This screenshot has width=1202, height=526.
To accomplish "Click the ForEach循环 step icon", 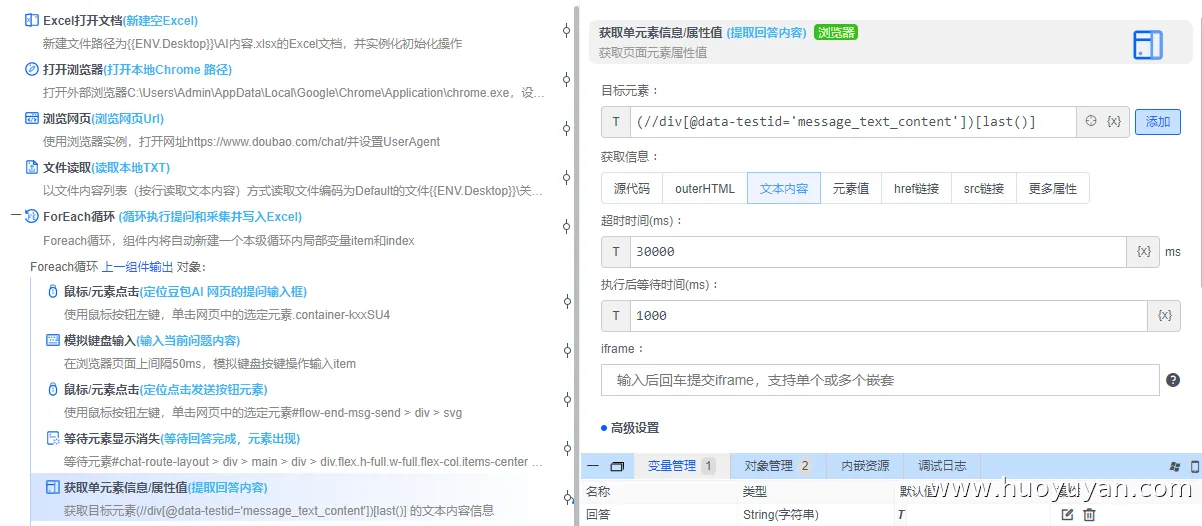I will point(32,216).
